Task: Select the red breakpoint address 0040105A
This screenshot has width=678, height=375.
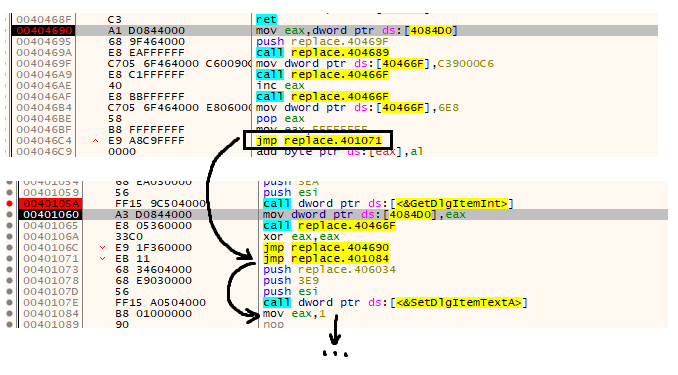Action: click(51, 204)
